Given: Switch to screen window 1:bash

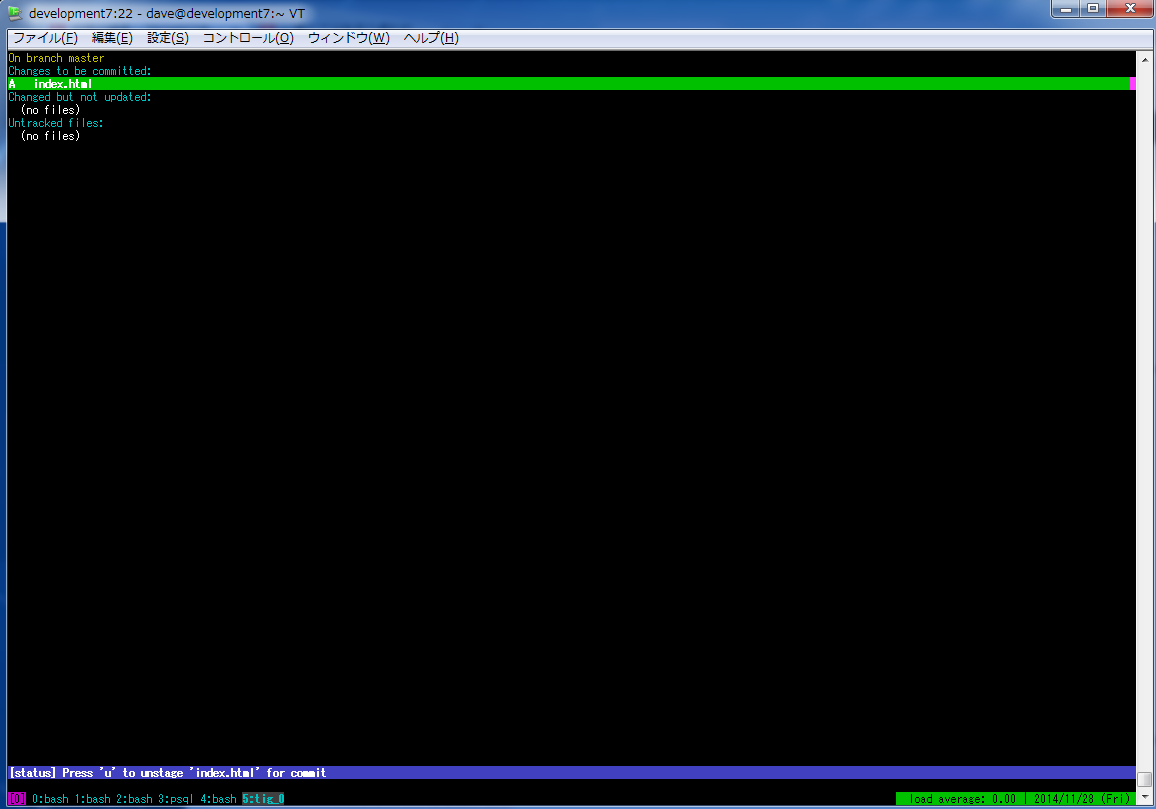Looking at the screenshot, I should [x=92, y=799].
